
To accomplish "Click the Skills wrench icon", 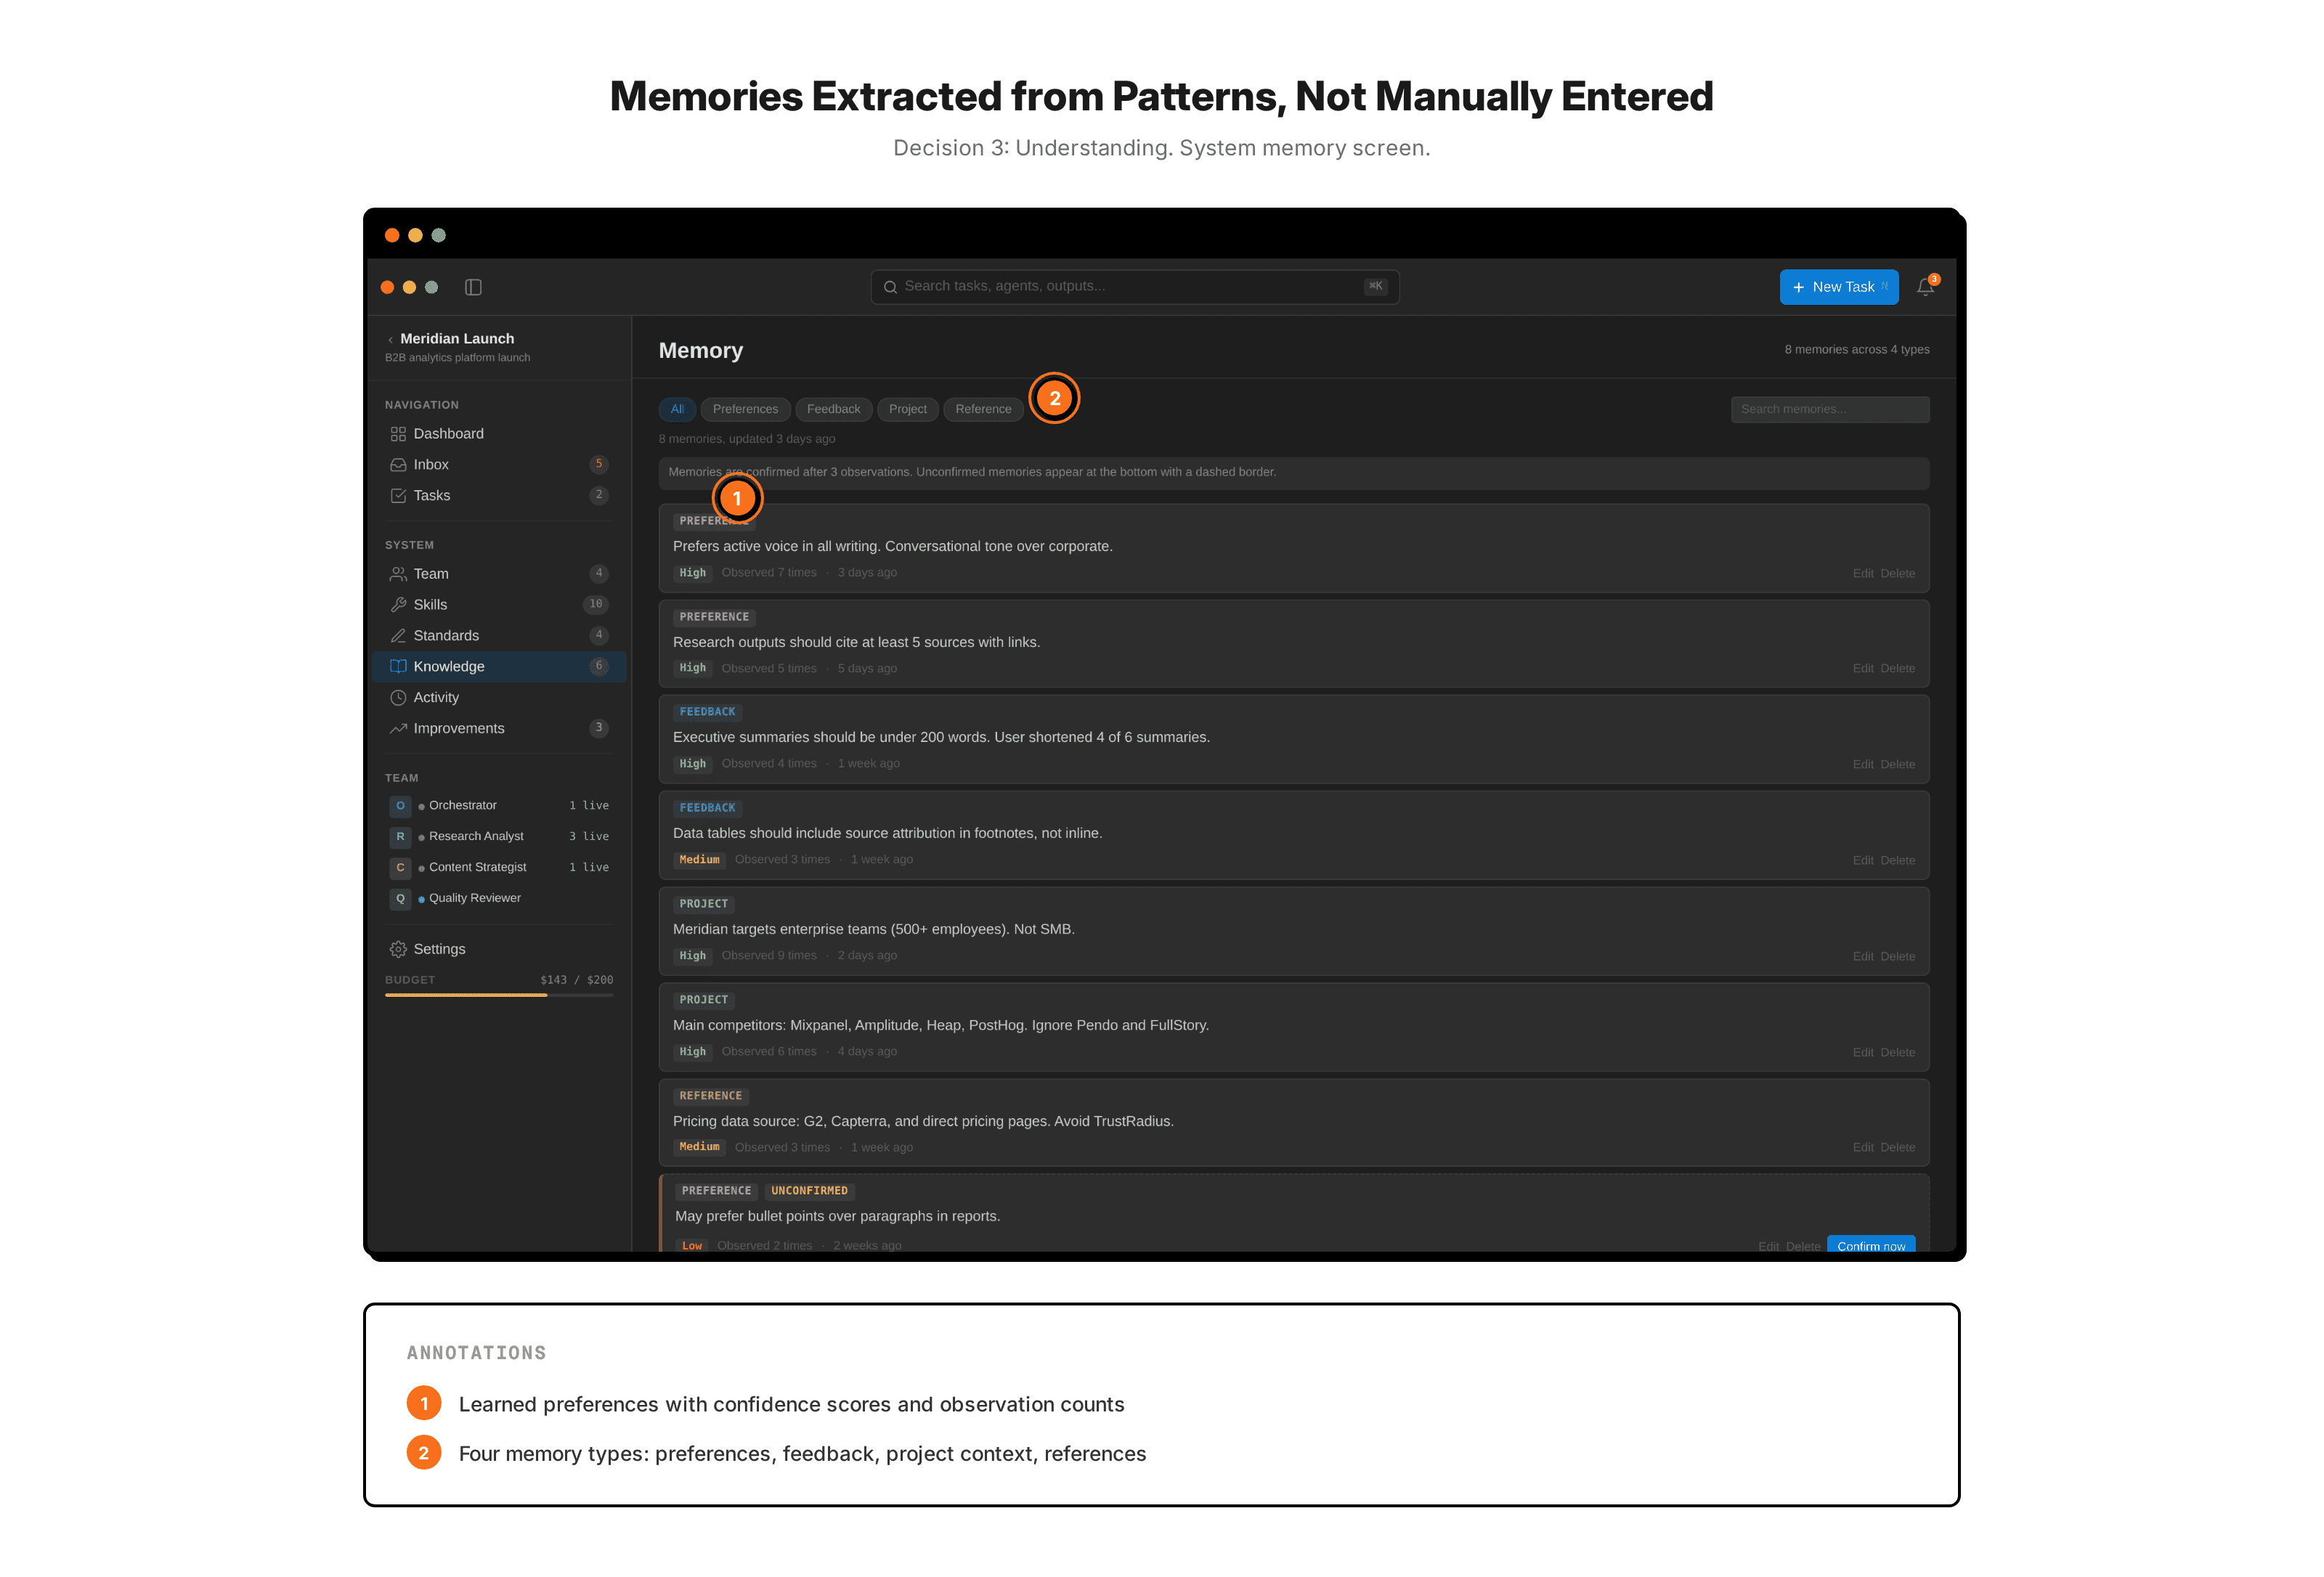I will (x=398, y=605).
